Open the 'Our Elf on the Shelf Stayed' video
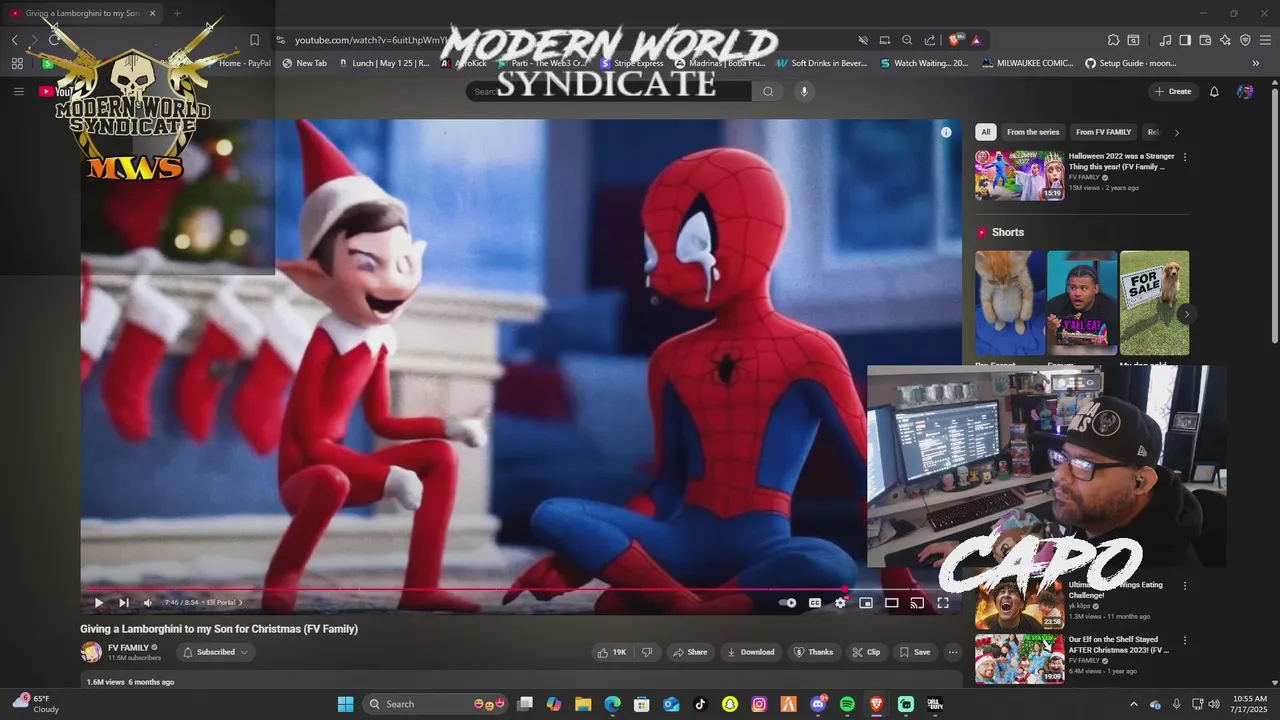The height and width of the screenshot is (720, 1280). pos(1020,658)
